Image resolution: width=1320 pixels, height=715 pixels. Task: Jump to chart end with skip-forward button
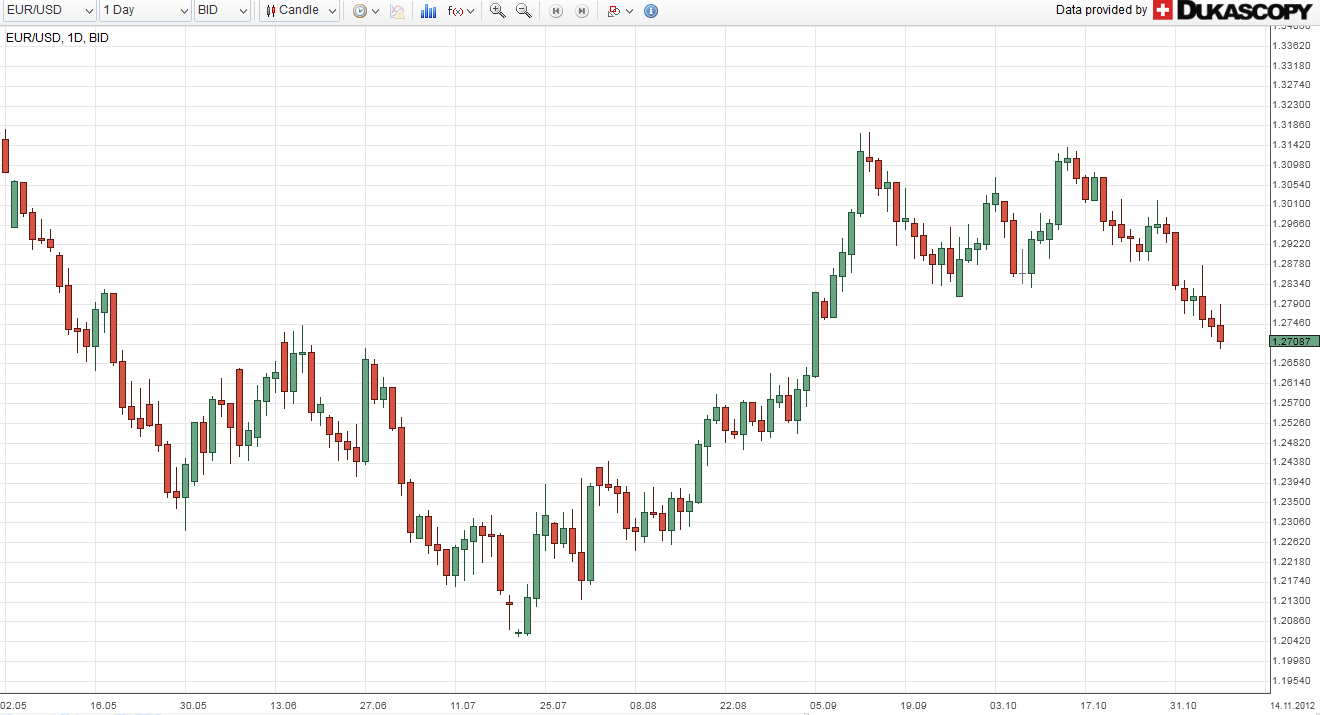(581, 11)
